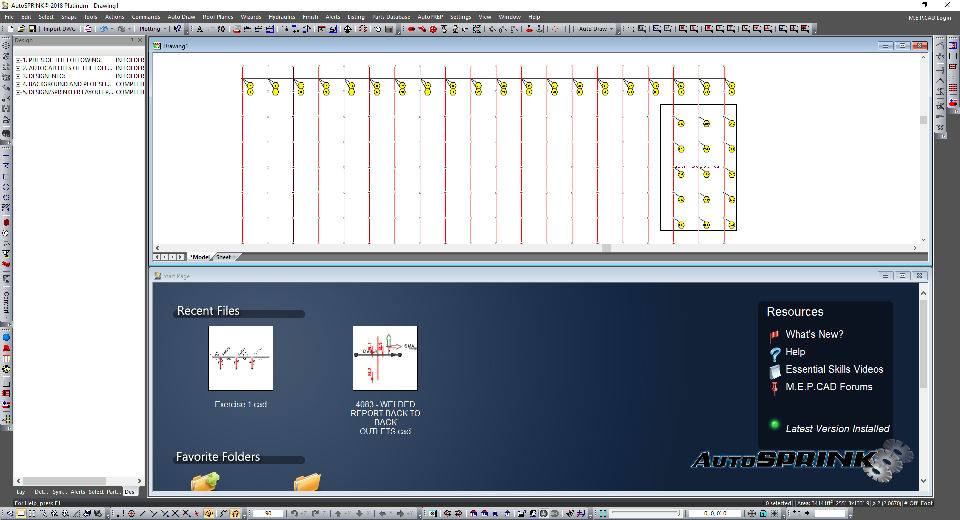Open M.E.P.CAD Forums link
This screenshot has height=520, width=960.
(828, 386)
